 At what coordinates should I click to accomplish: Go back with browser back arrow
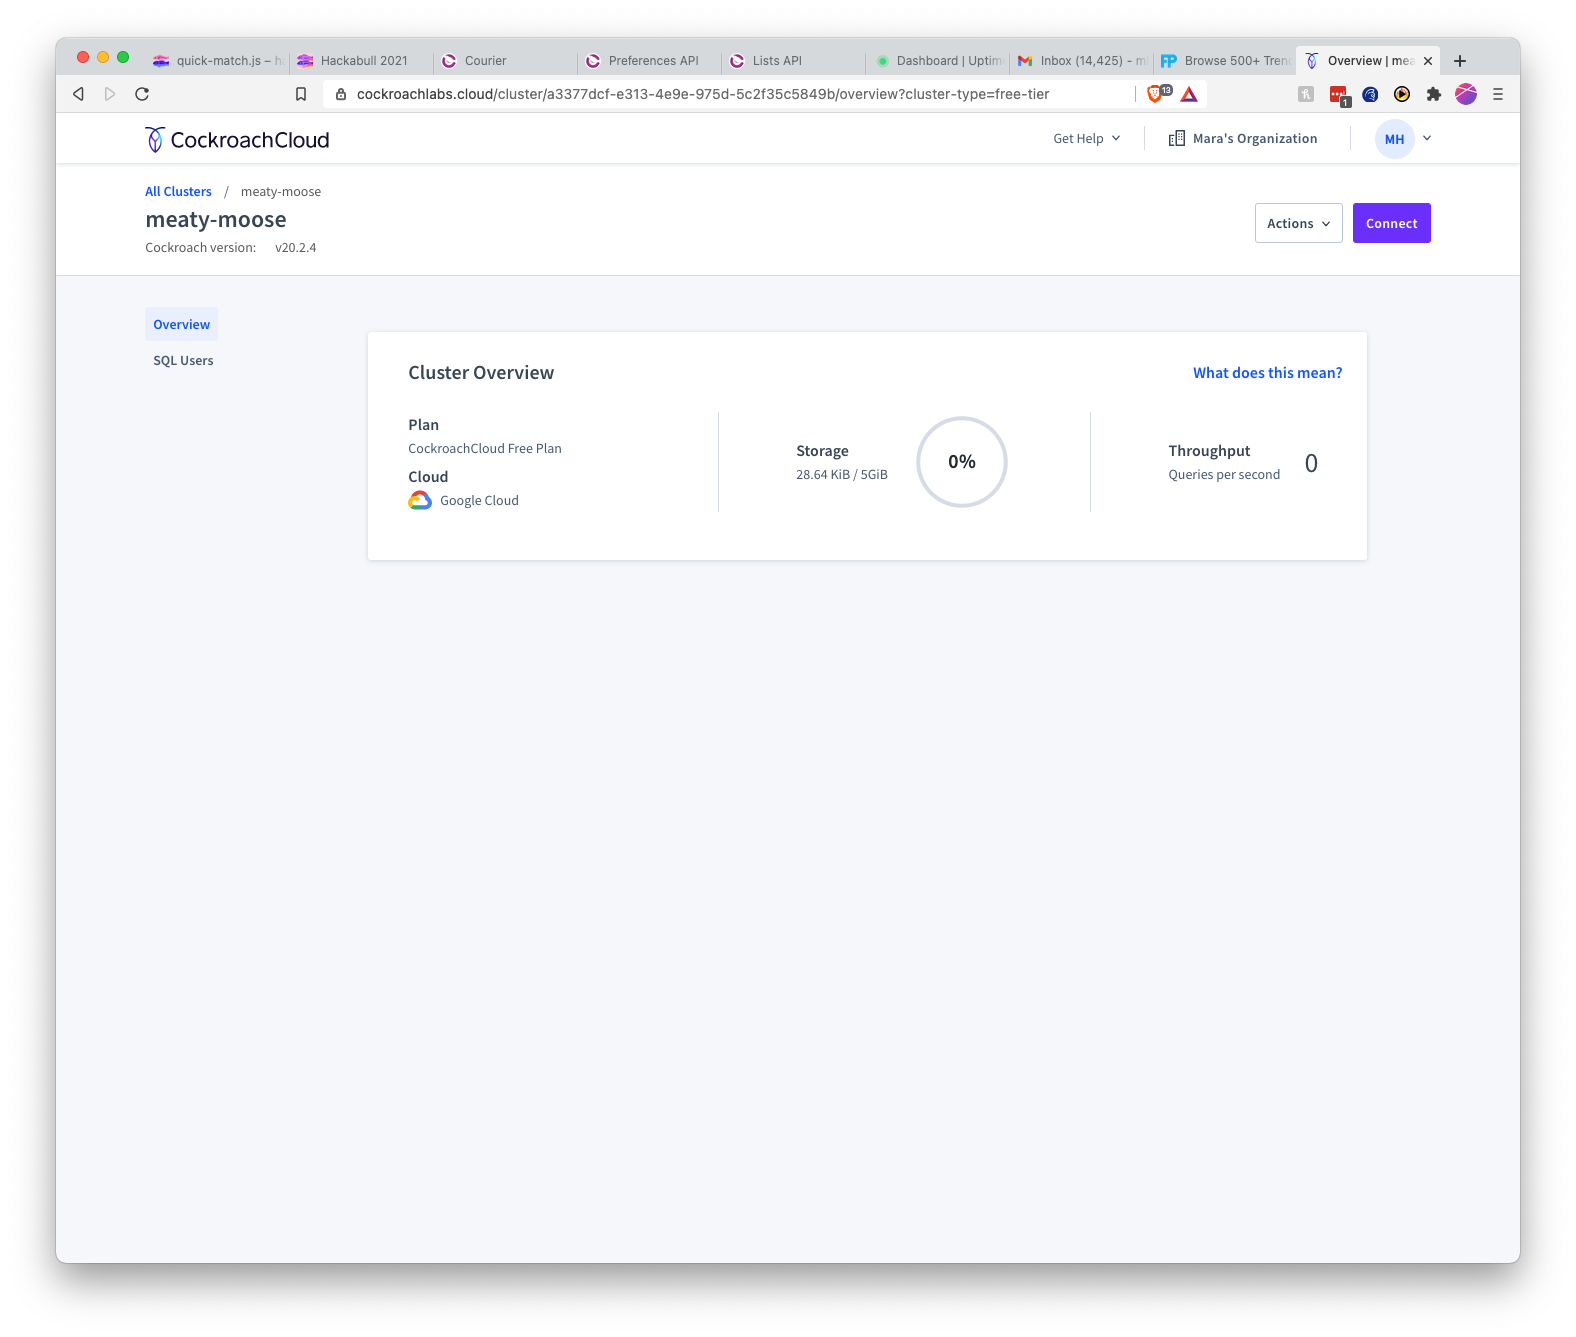[78, 94]
